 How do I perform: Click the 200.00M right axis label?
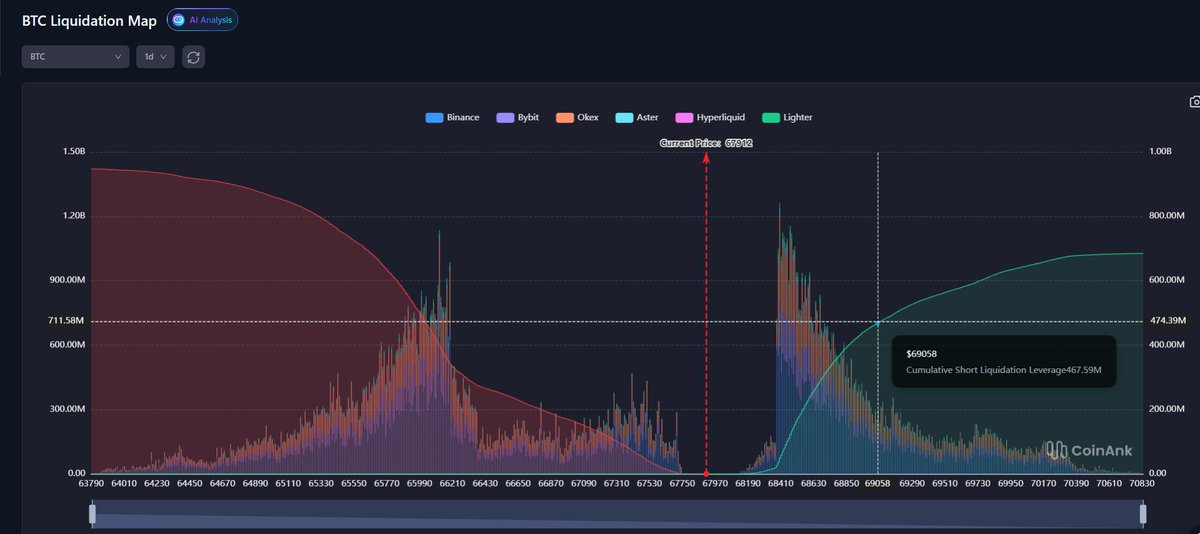click(1168, 409)
